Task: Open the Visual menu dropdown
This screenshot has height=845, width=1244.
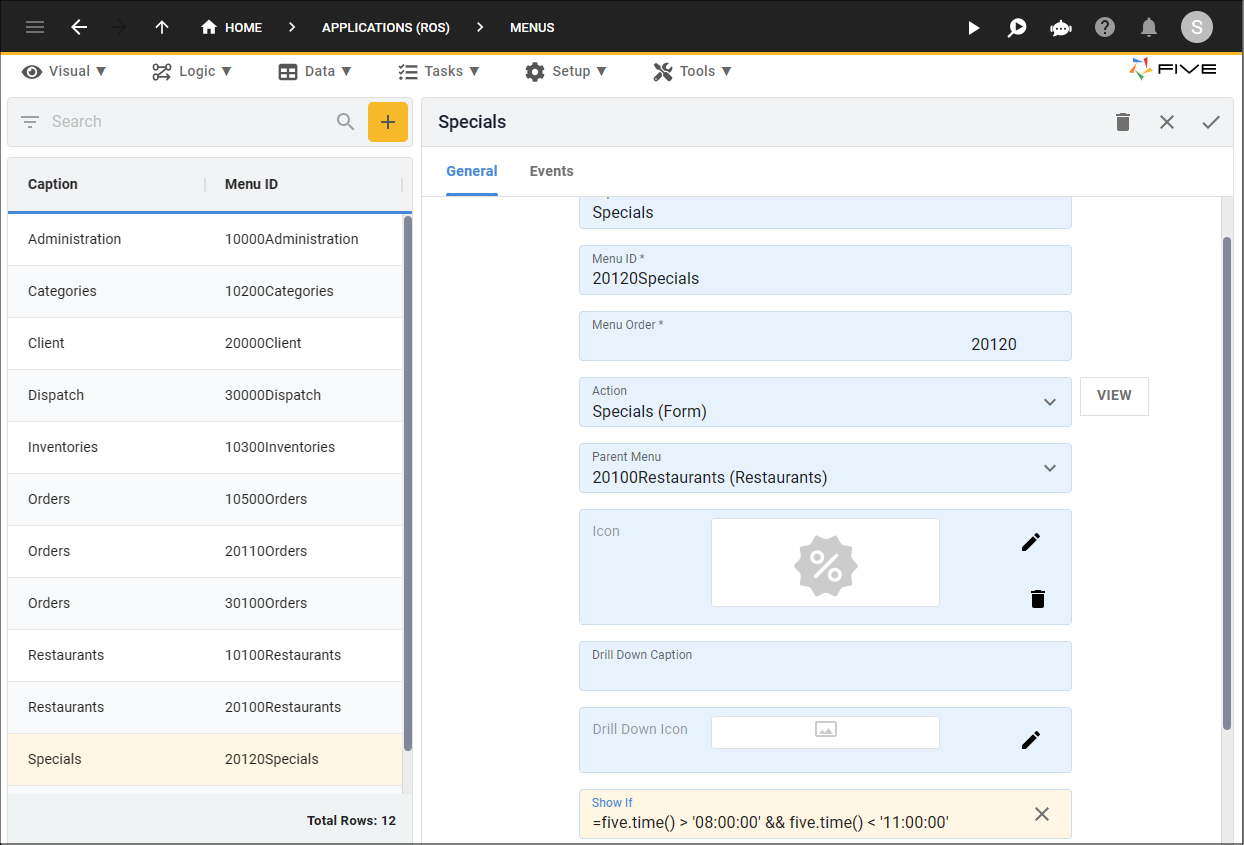Action: coord(65,71)
